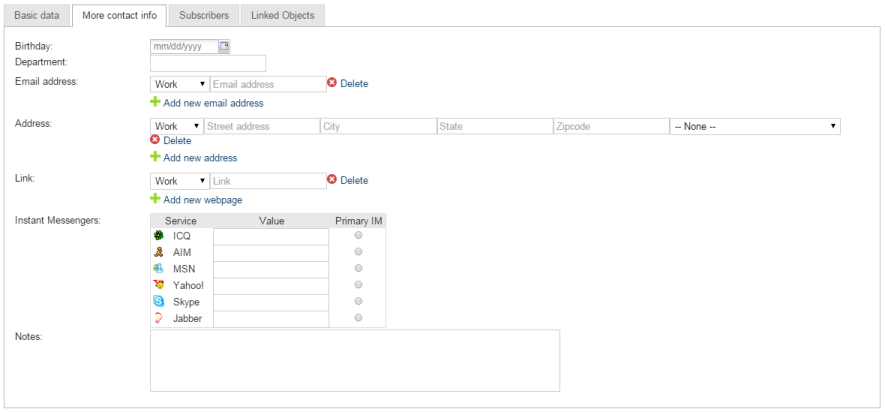The image size is (885, 412).
Task: Click the Add new email address link
Action: pyautogui.click(x=213, y=103)
